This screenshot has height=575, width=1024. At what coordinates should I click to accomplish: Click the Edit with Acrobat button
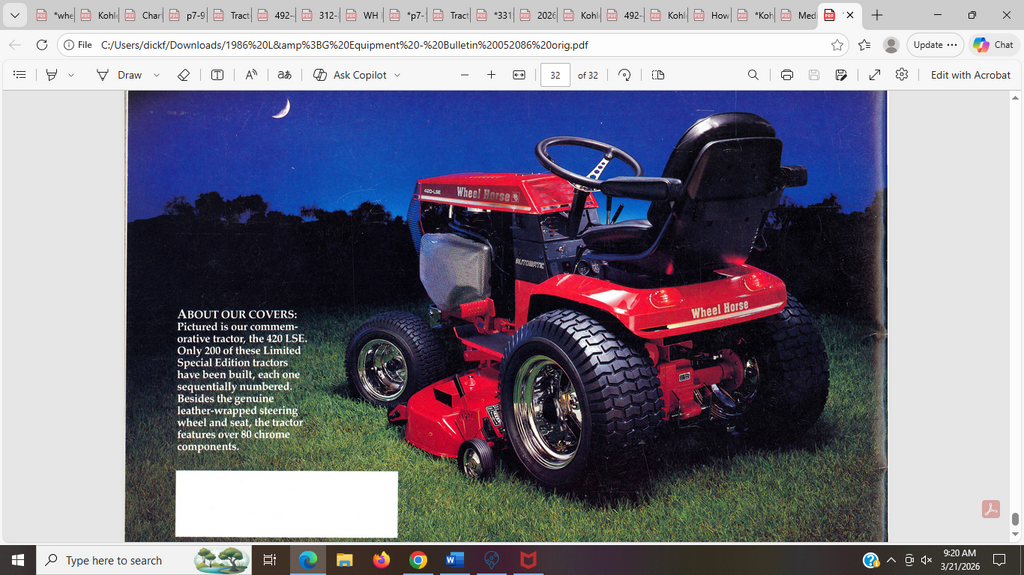(971, 75)
